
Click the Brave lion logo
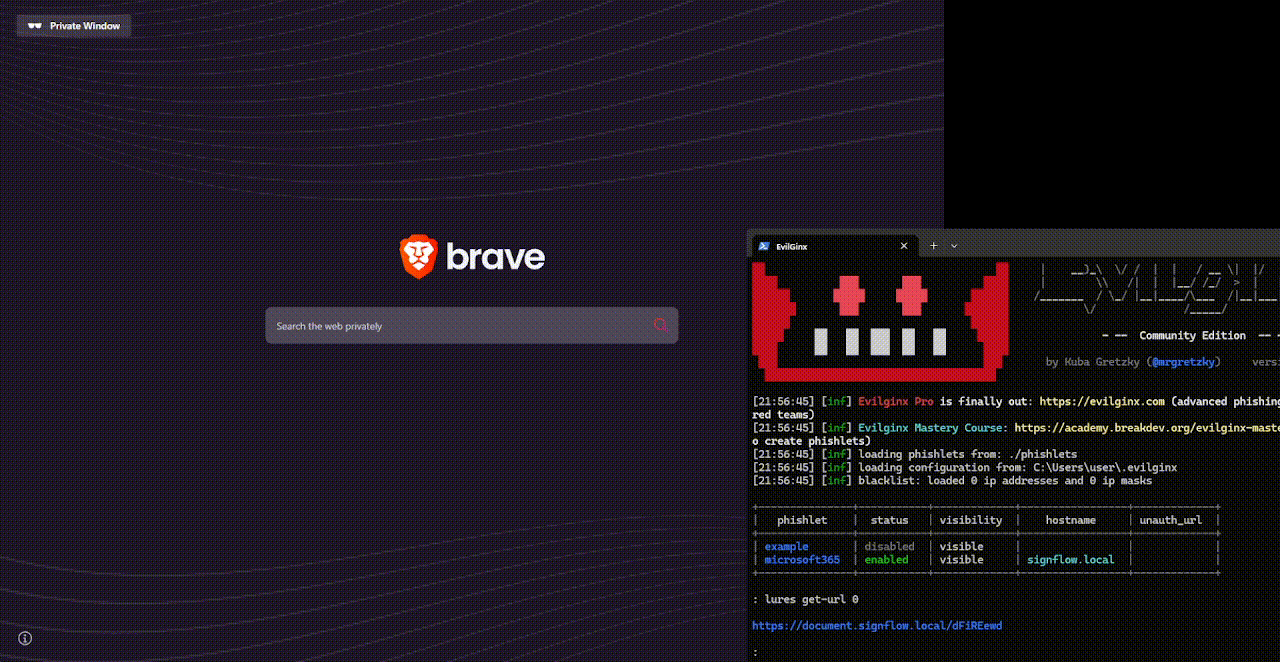pyautogui.click(x=418, y=257)
